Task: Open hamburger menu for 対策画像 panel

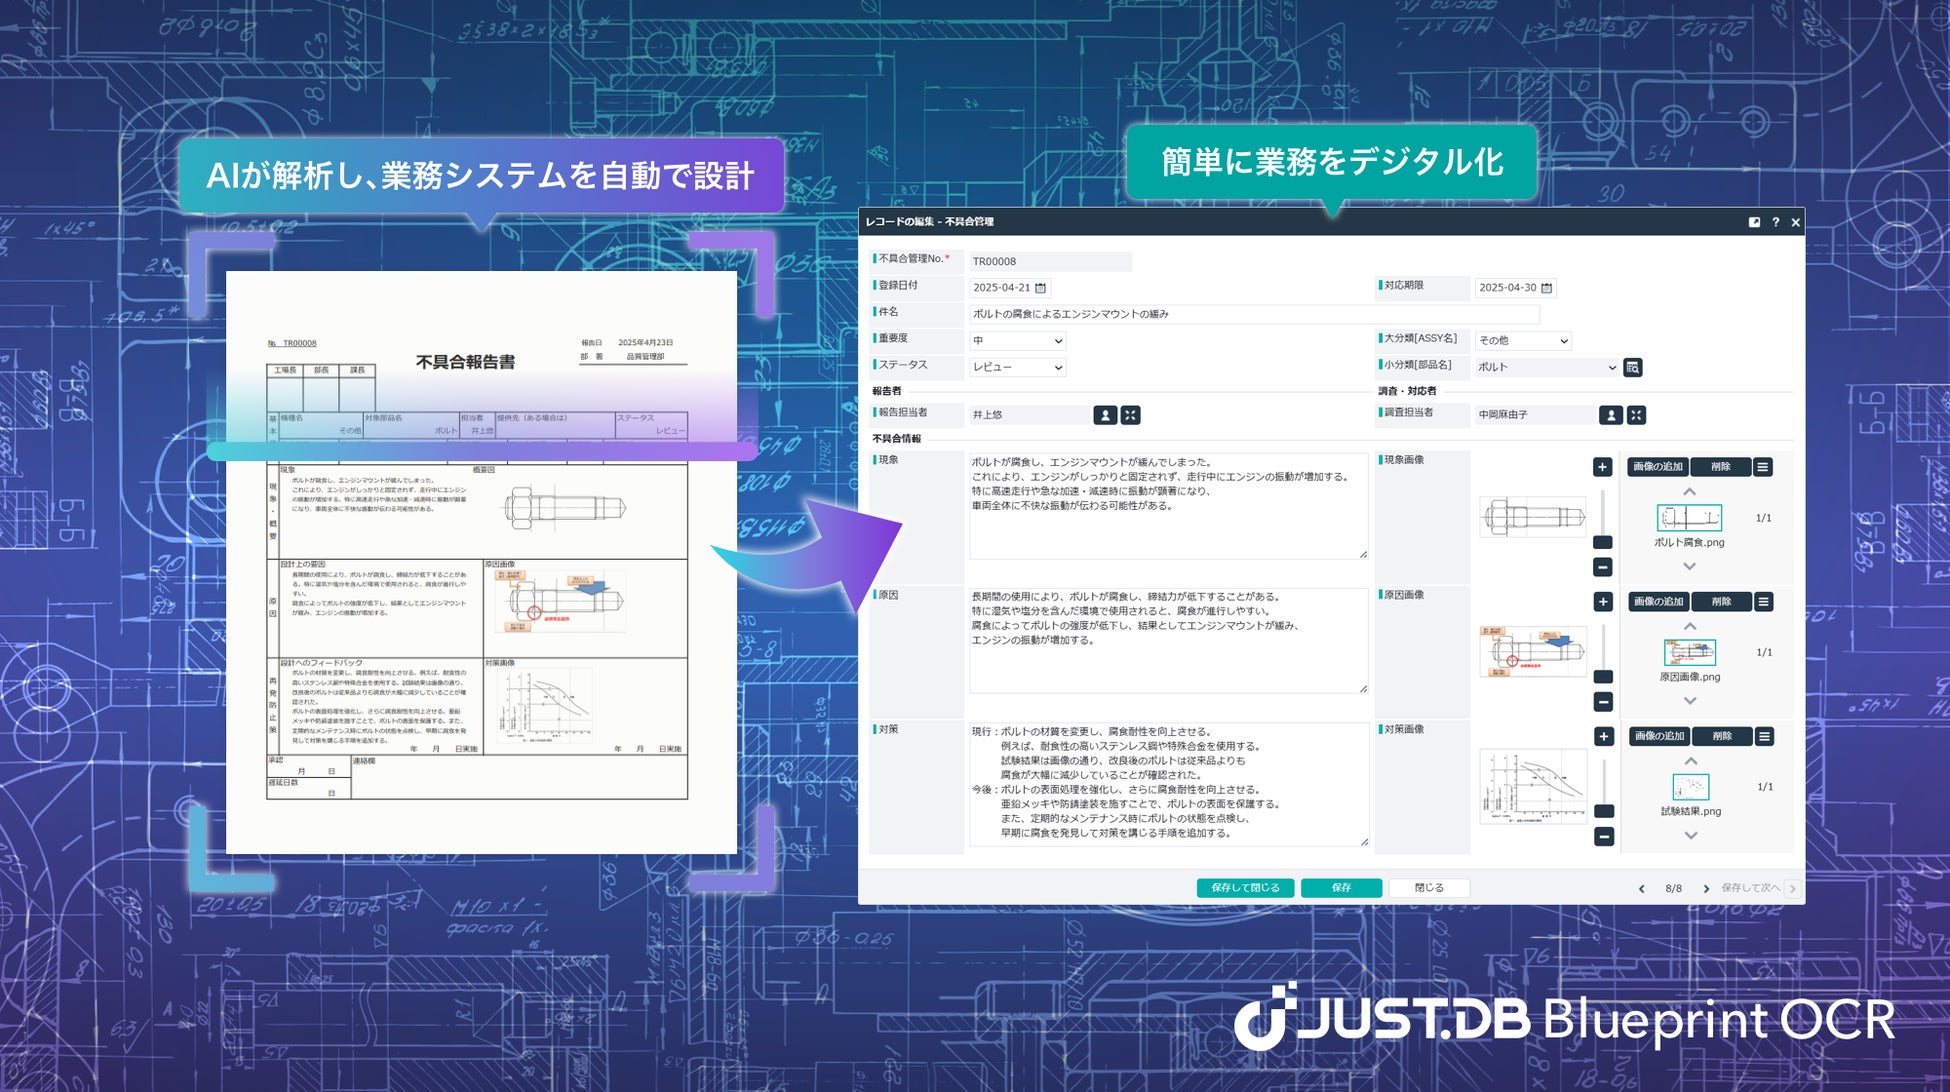Action: click(x=1764, y=736)
